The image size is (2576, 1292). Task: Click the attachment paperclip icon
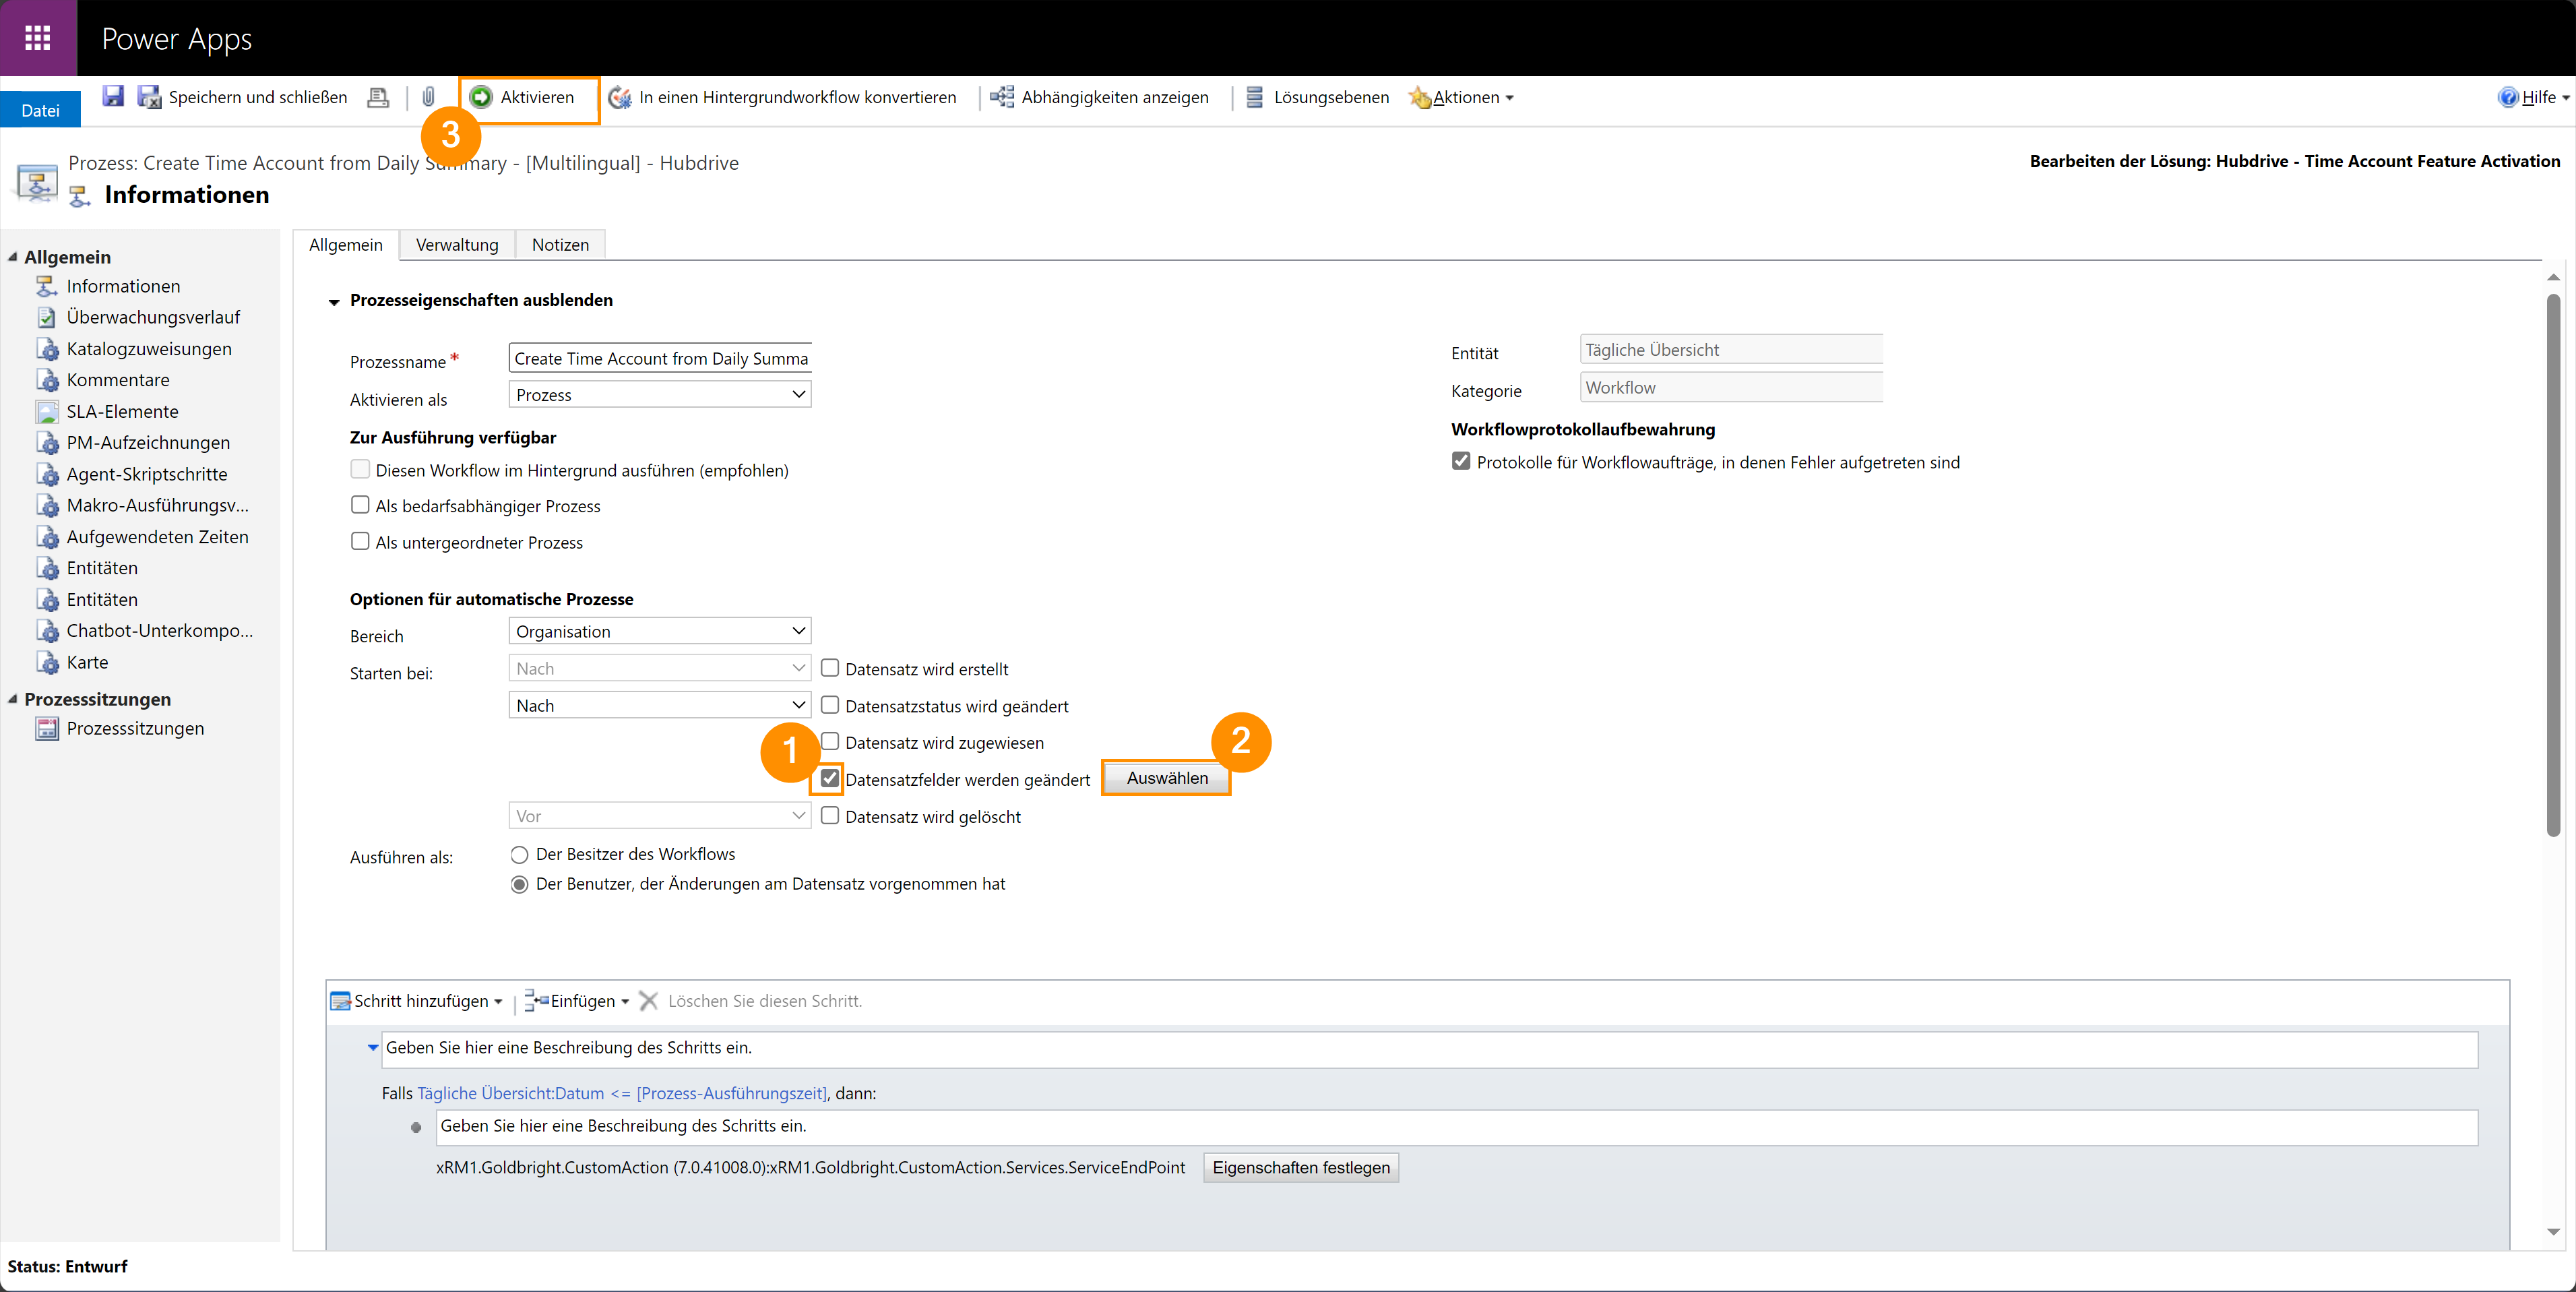[x=428, y=97]
